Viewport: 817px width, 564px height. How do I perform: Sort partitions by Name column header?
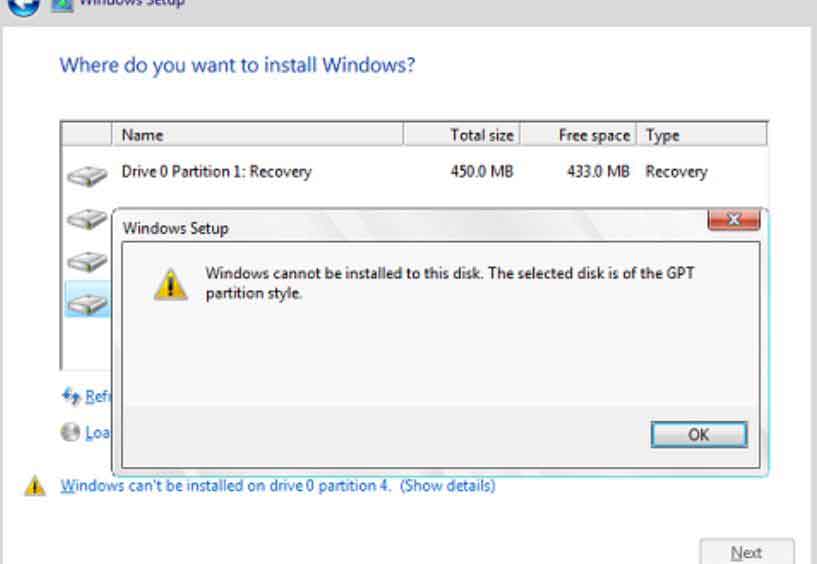click(257, 135)
